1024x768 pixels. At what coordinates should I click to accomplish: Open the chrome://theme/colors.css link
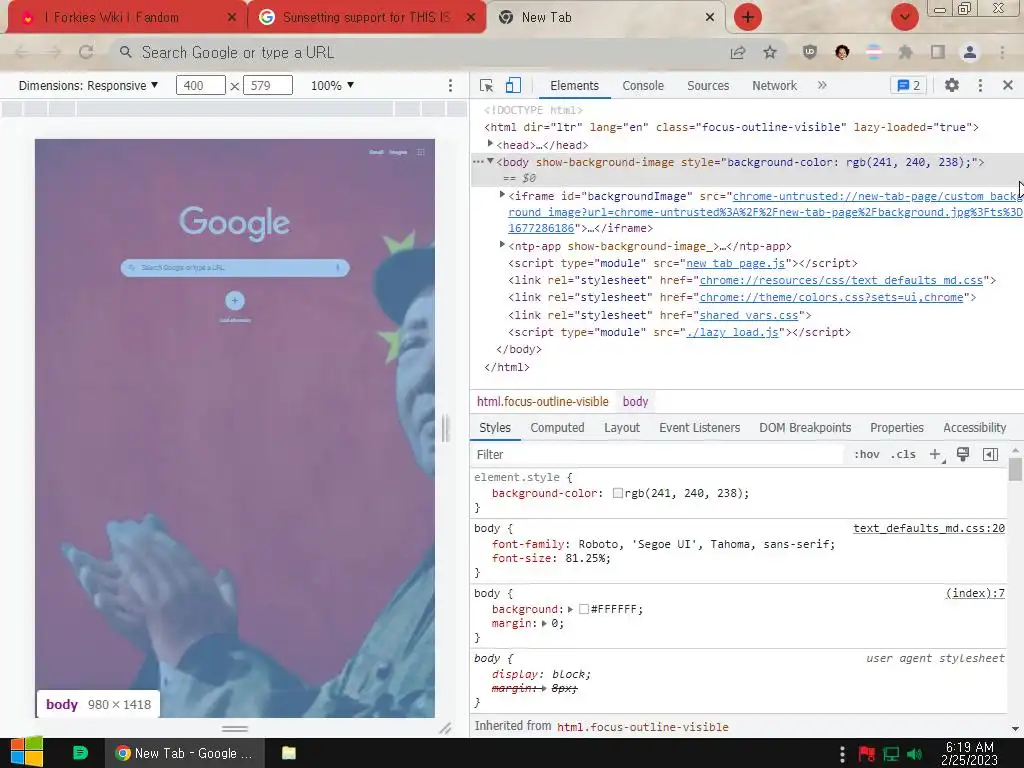click(x=831, y=297)
